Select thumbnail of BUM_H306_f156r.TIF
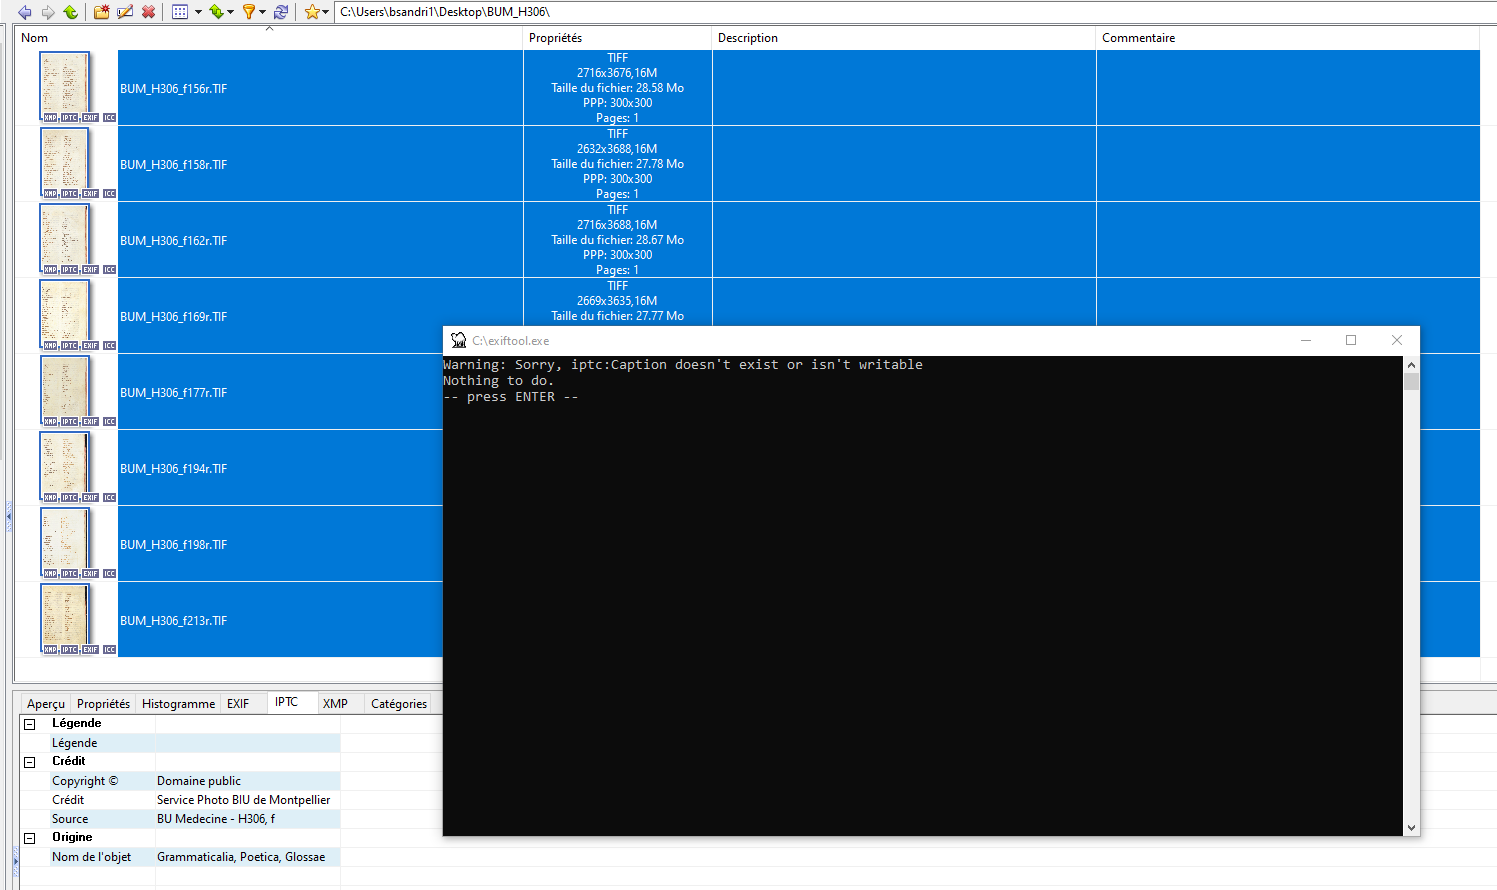The height and width of the screenshot is (890, 1497). 65,85
